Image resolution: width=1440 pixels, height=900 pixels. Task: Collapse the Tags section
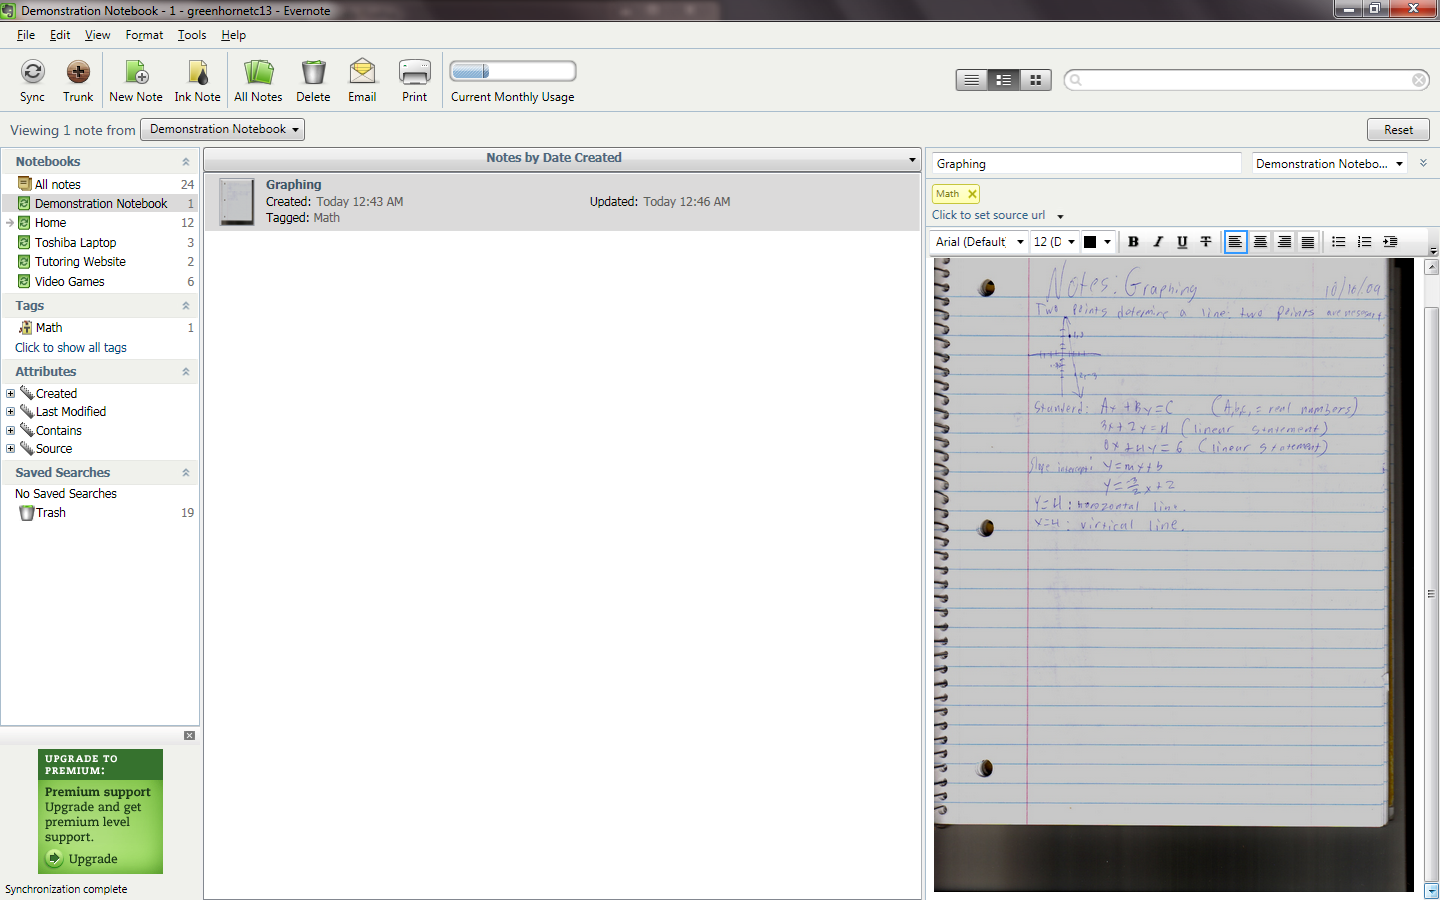(185, 306)
